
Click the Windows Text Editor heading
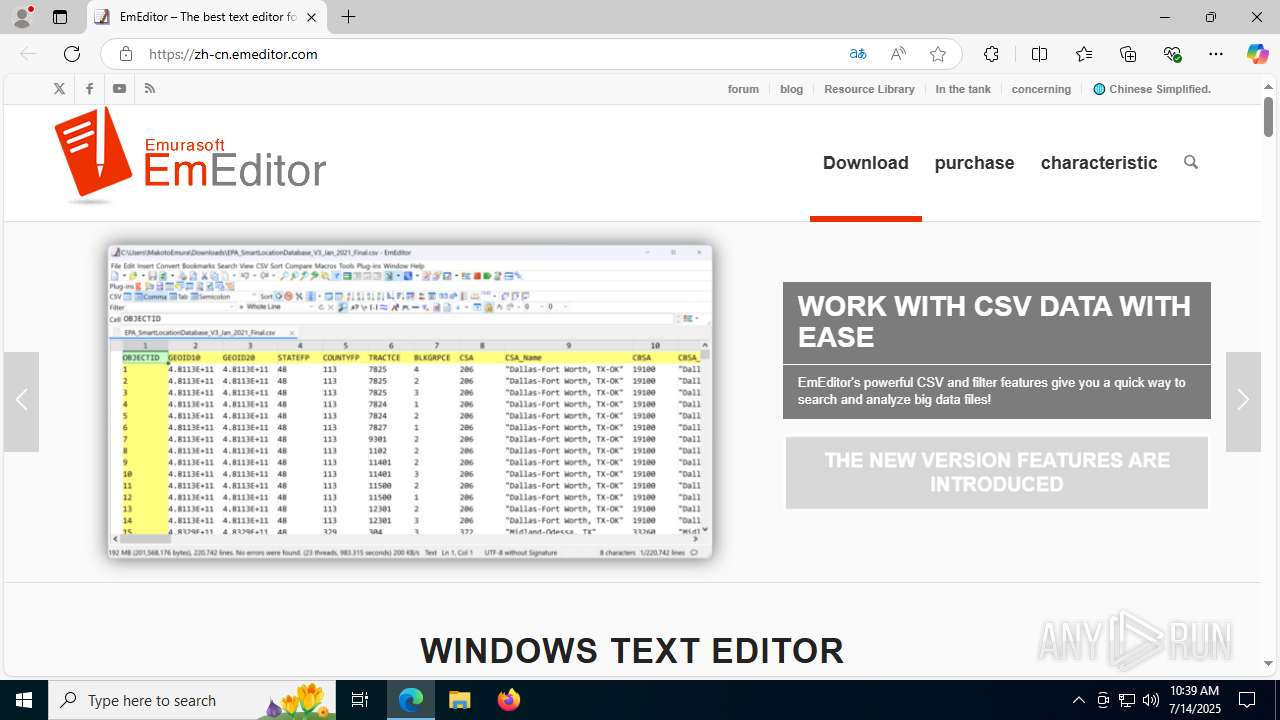pyautogui.click(x=632, y=651)
